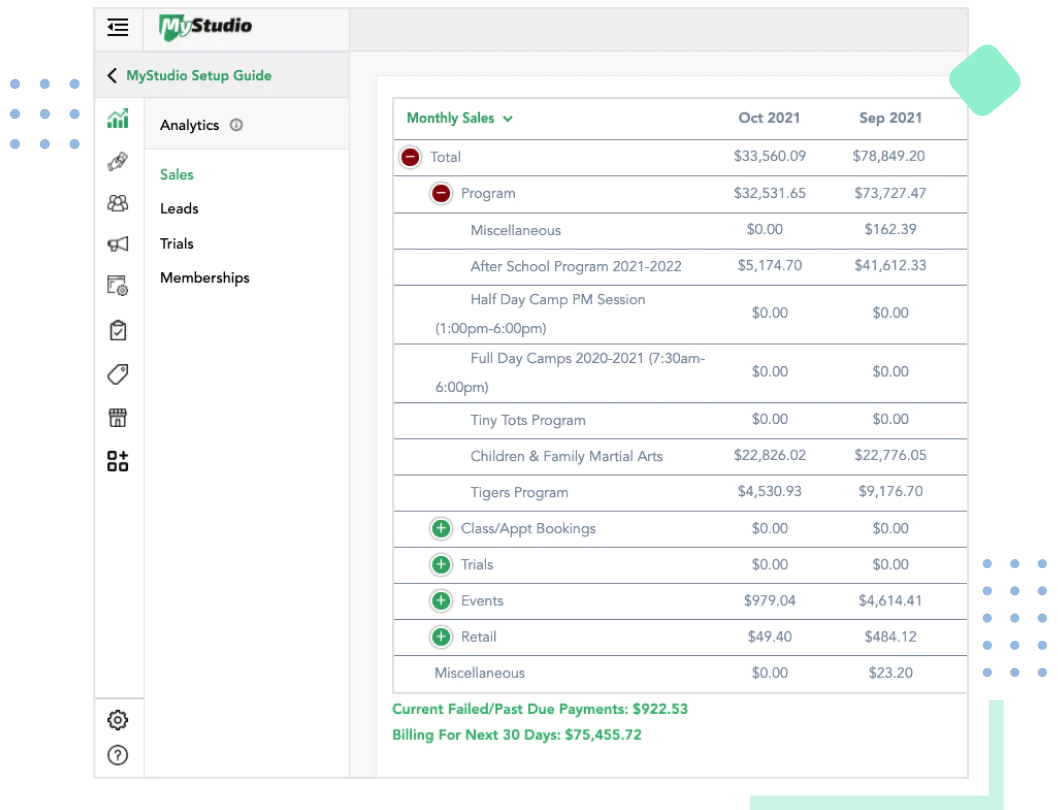
Task: Open the Analytics chart sidebar icon
Action: 117,119
